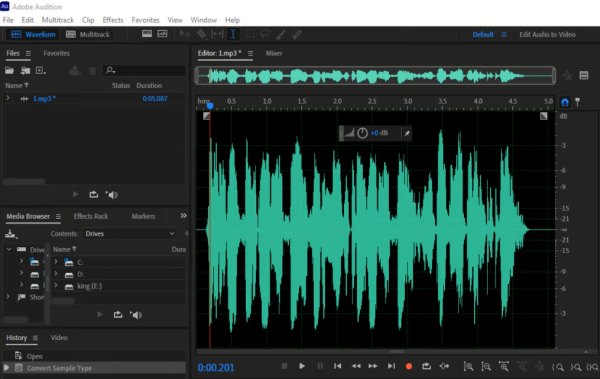This screenshot has height=379, width=600.
Task: Switch to Waveform view
Action: pos(33,34)
